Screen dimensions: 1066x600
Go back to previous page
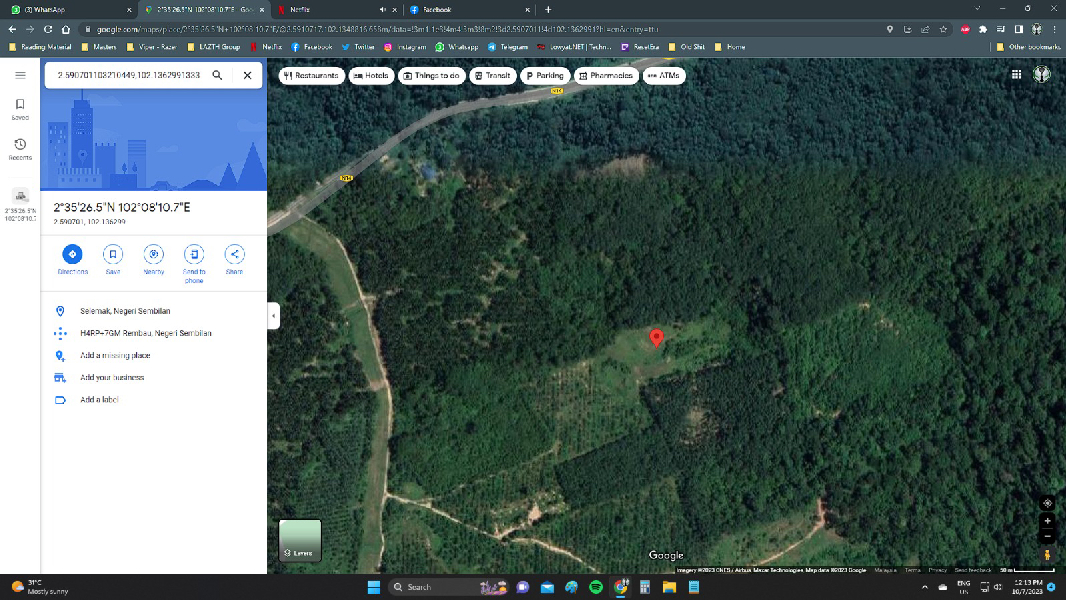12,29
